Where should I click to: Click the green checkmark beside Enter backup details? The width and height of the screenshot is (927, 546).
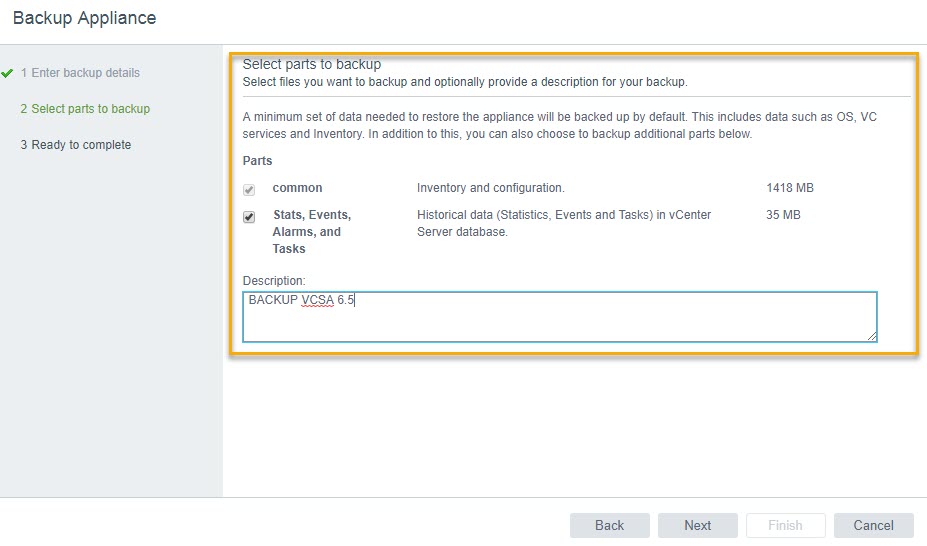click(x=8, y=73)
